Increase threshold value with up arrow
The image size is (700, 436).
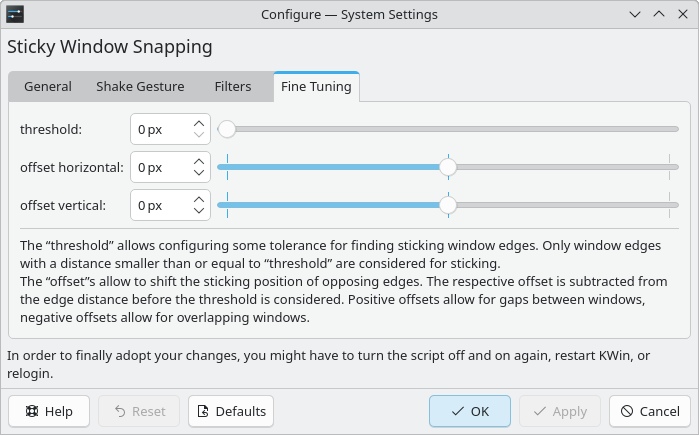coord(199,124)
